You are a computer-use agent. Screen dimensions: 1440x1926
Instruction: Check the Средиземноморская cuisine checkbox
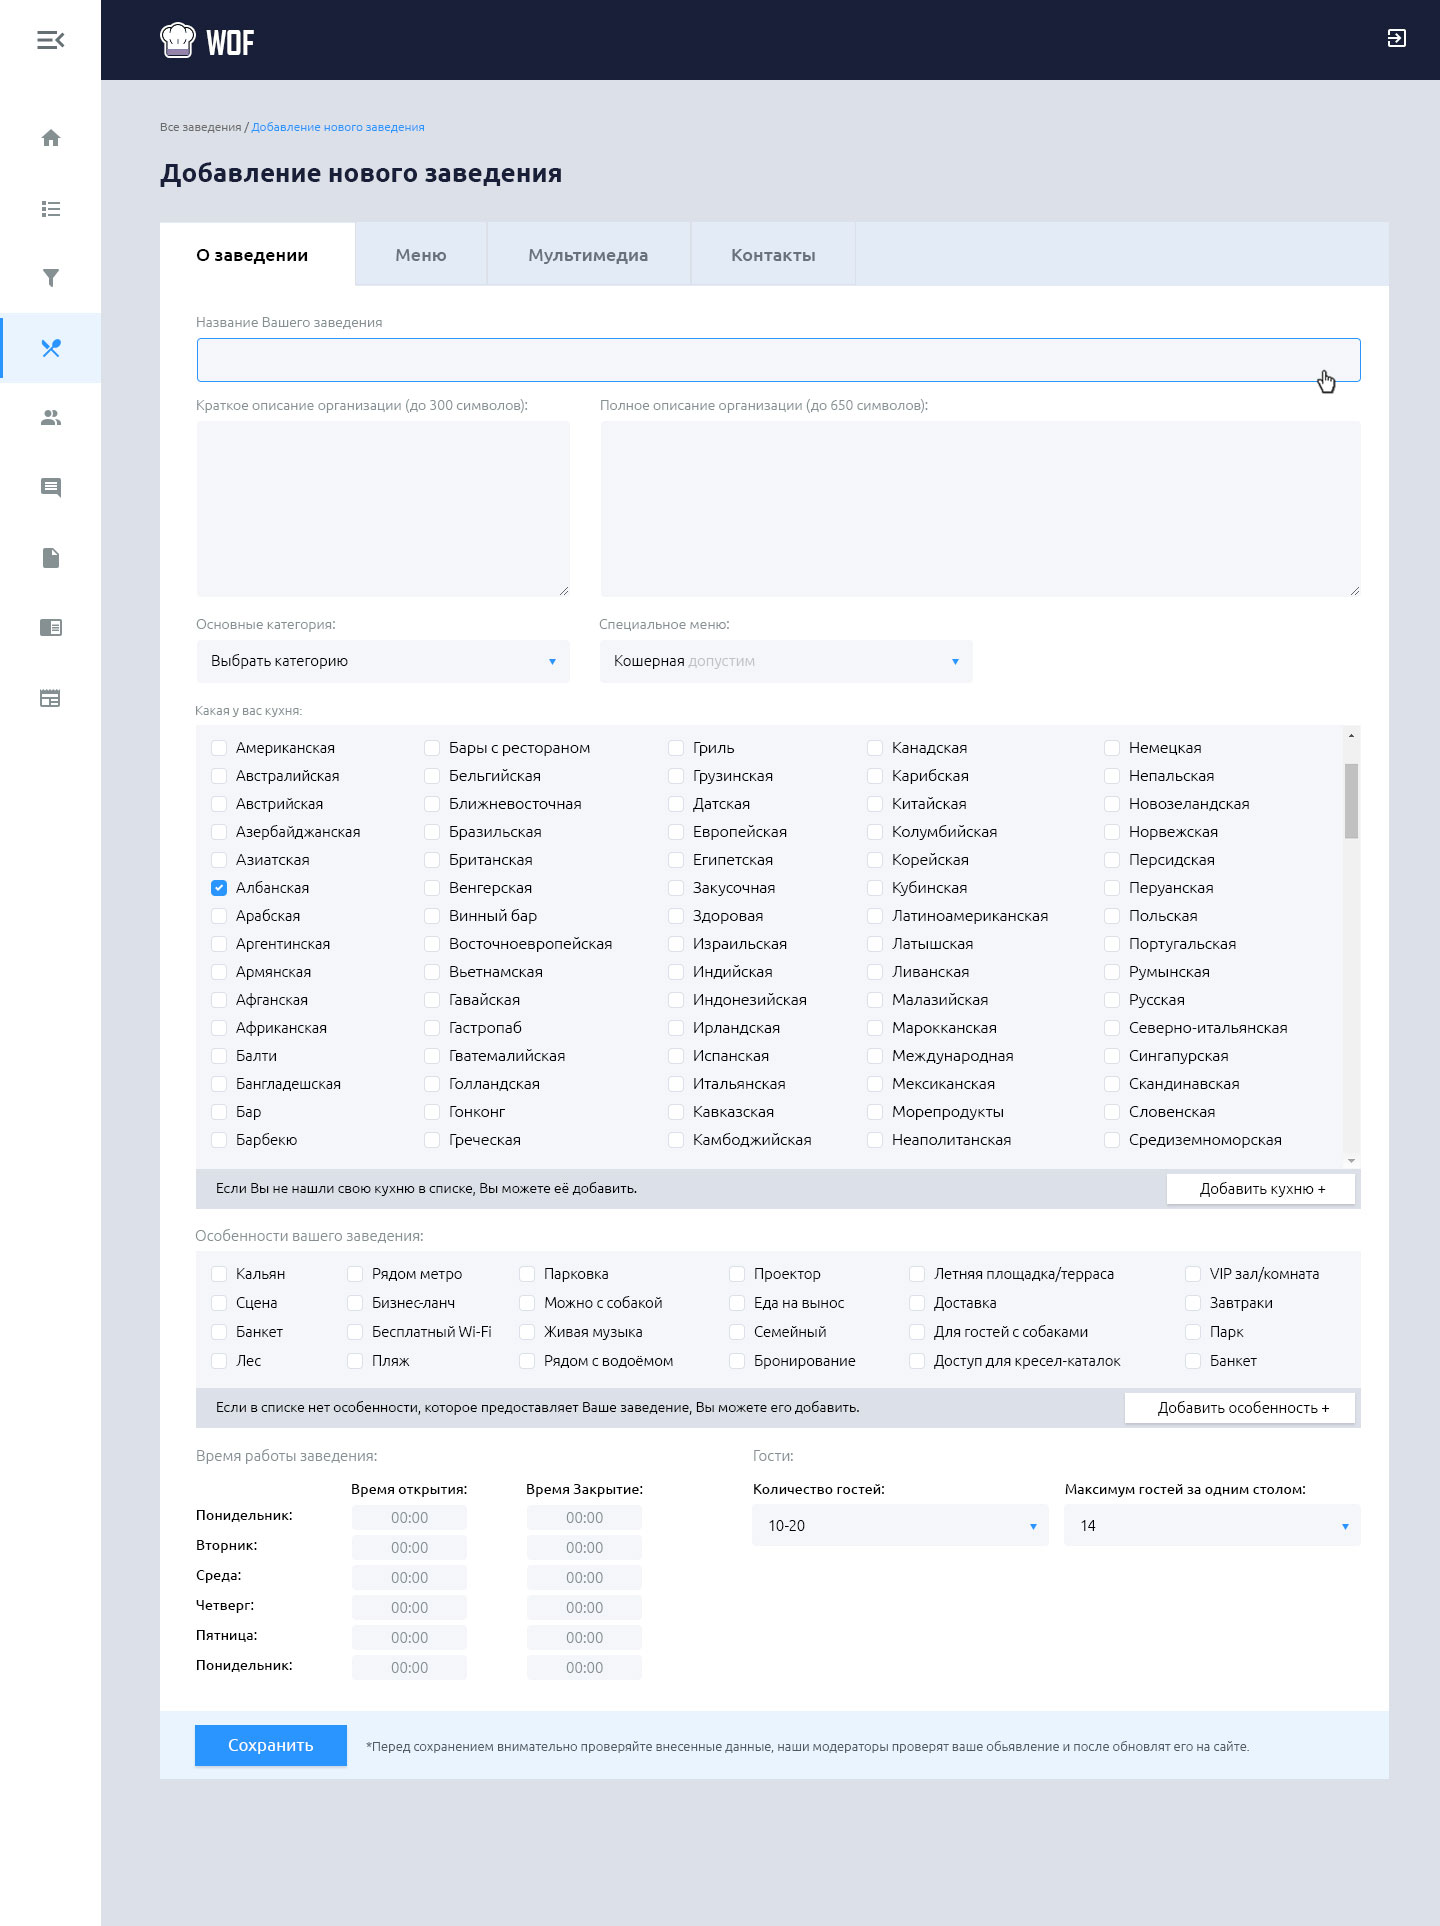click(1112, 1140)
